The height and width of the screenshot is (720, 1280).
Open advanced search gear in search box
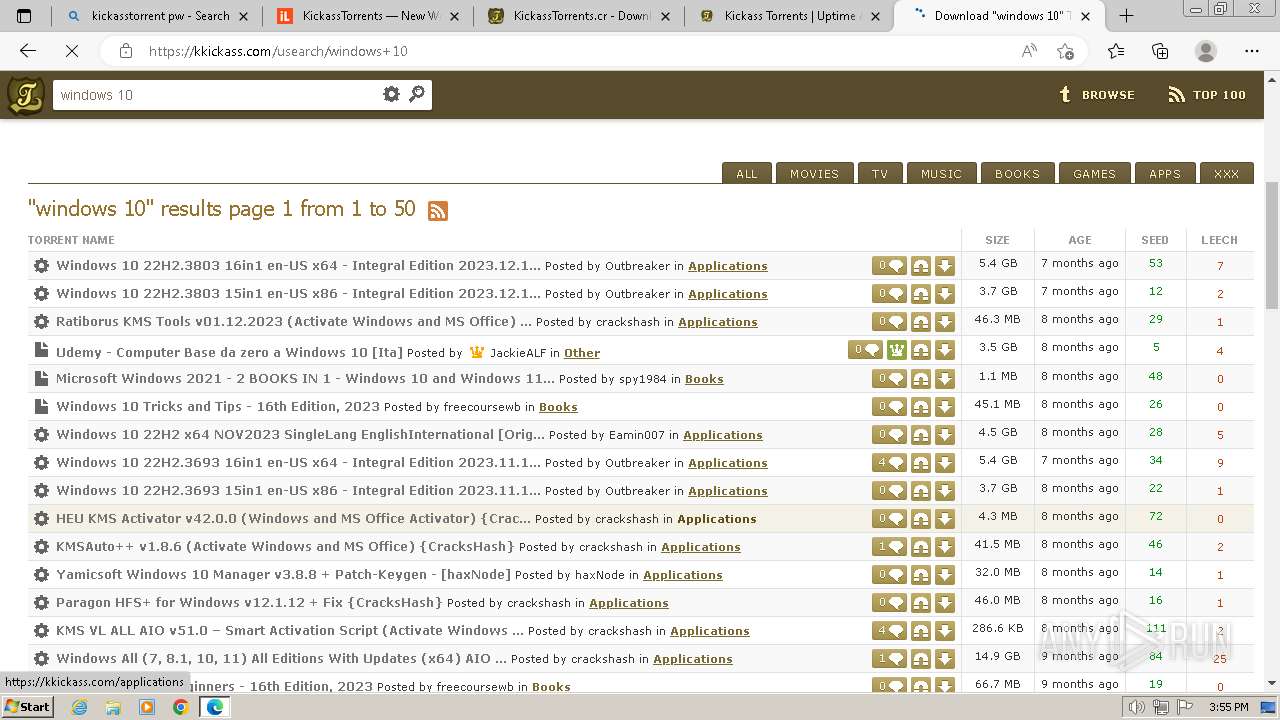[391, 94]
